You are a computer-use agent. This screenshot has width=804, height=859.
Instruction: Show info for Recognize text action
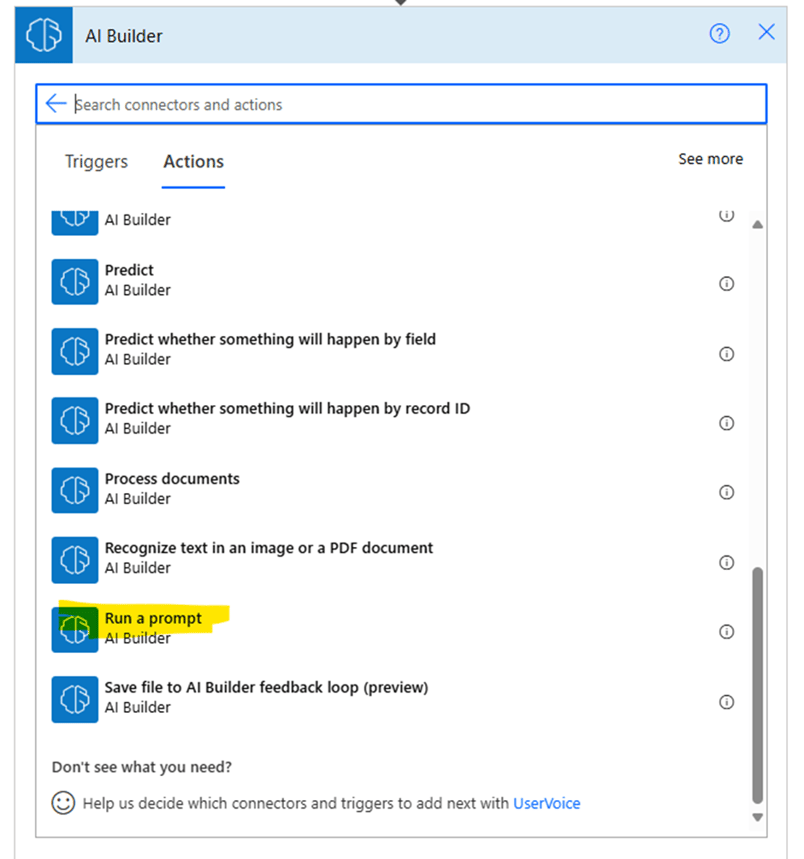pyautogui.click(x=726, y=563)
